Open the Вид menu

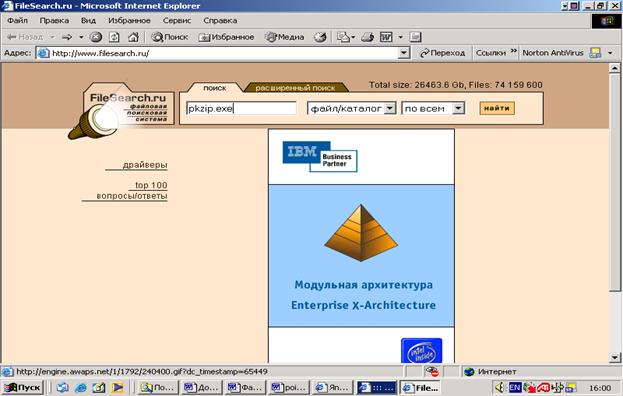(x=88, y=20)
